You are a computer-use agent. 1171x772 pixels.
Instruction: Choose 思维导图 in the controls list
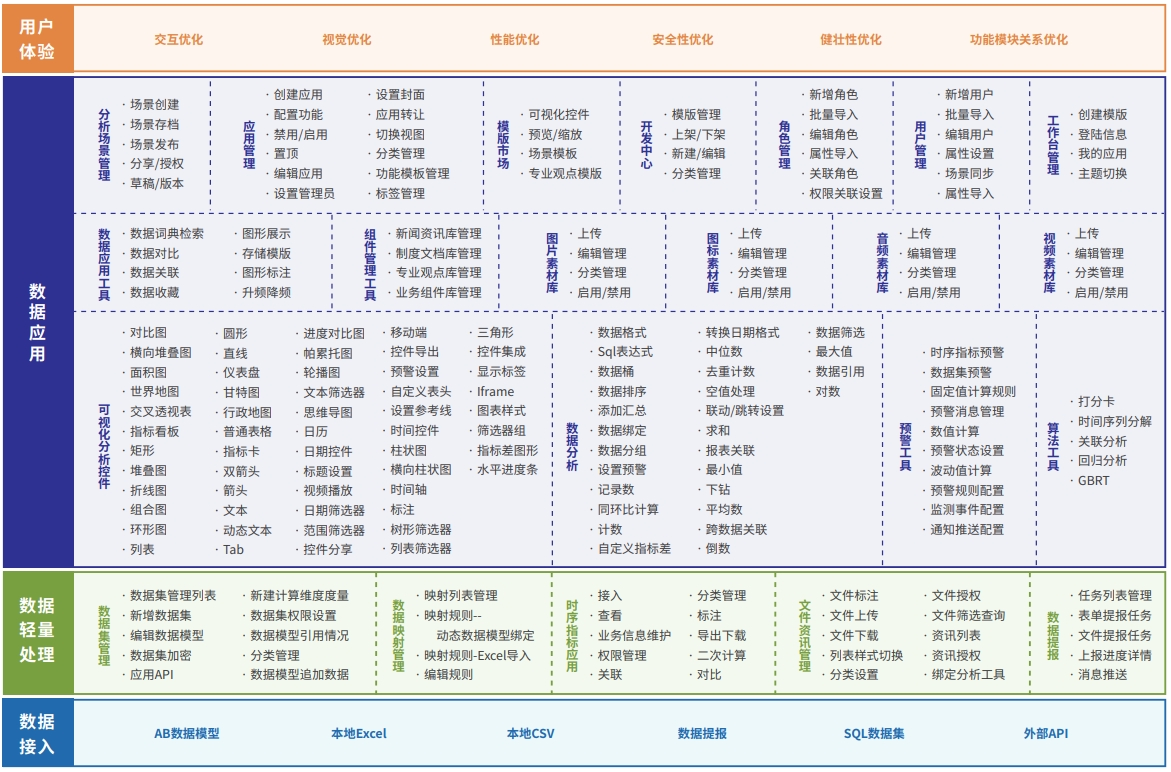pos(328,412)
